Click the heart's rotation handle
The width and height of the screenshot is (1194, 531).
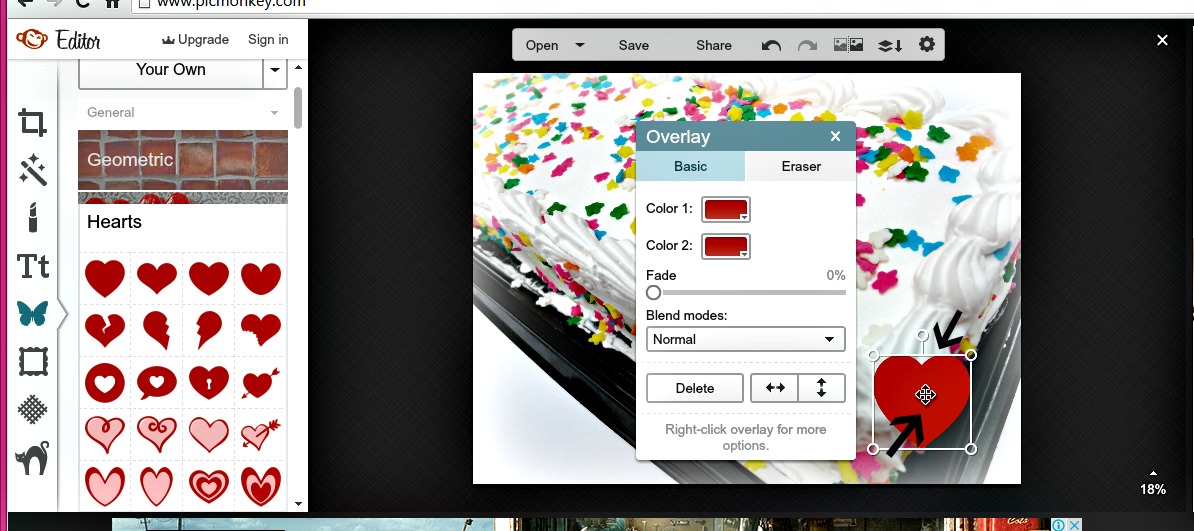pyautogui.click(x=922, y=335)
